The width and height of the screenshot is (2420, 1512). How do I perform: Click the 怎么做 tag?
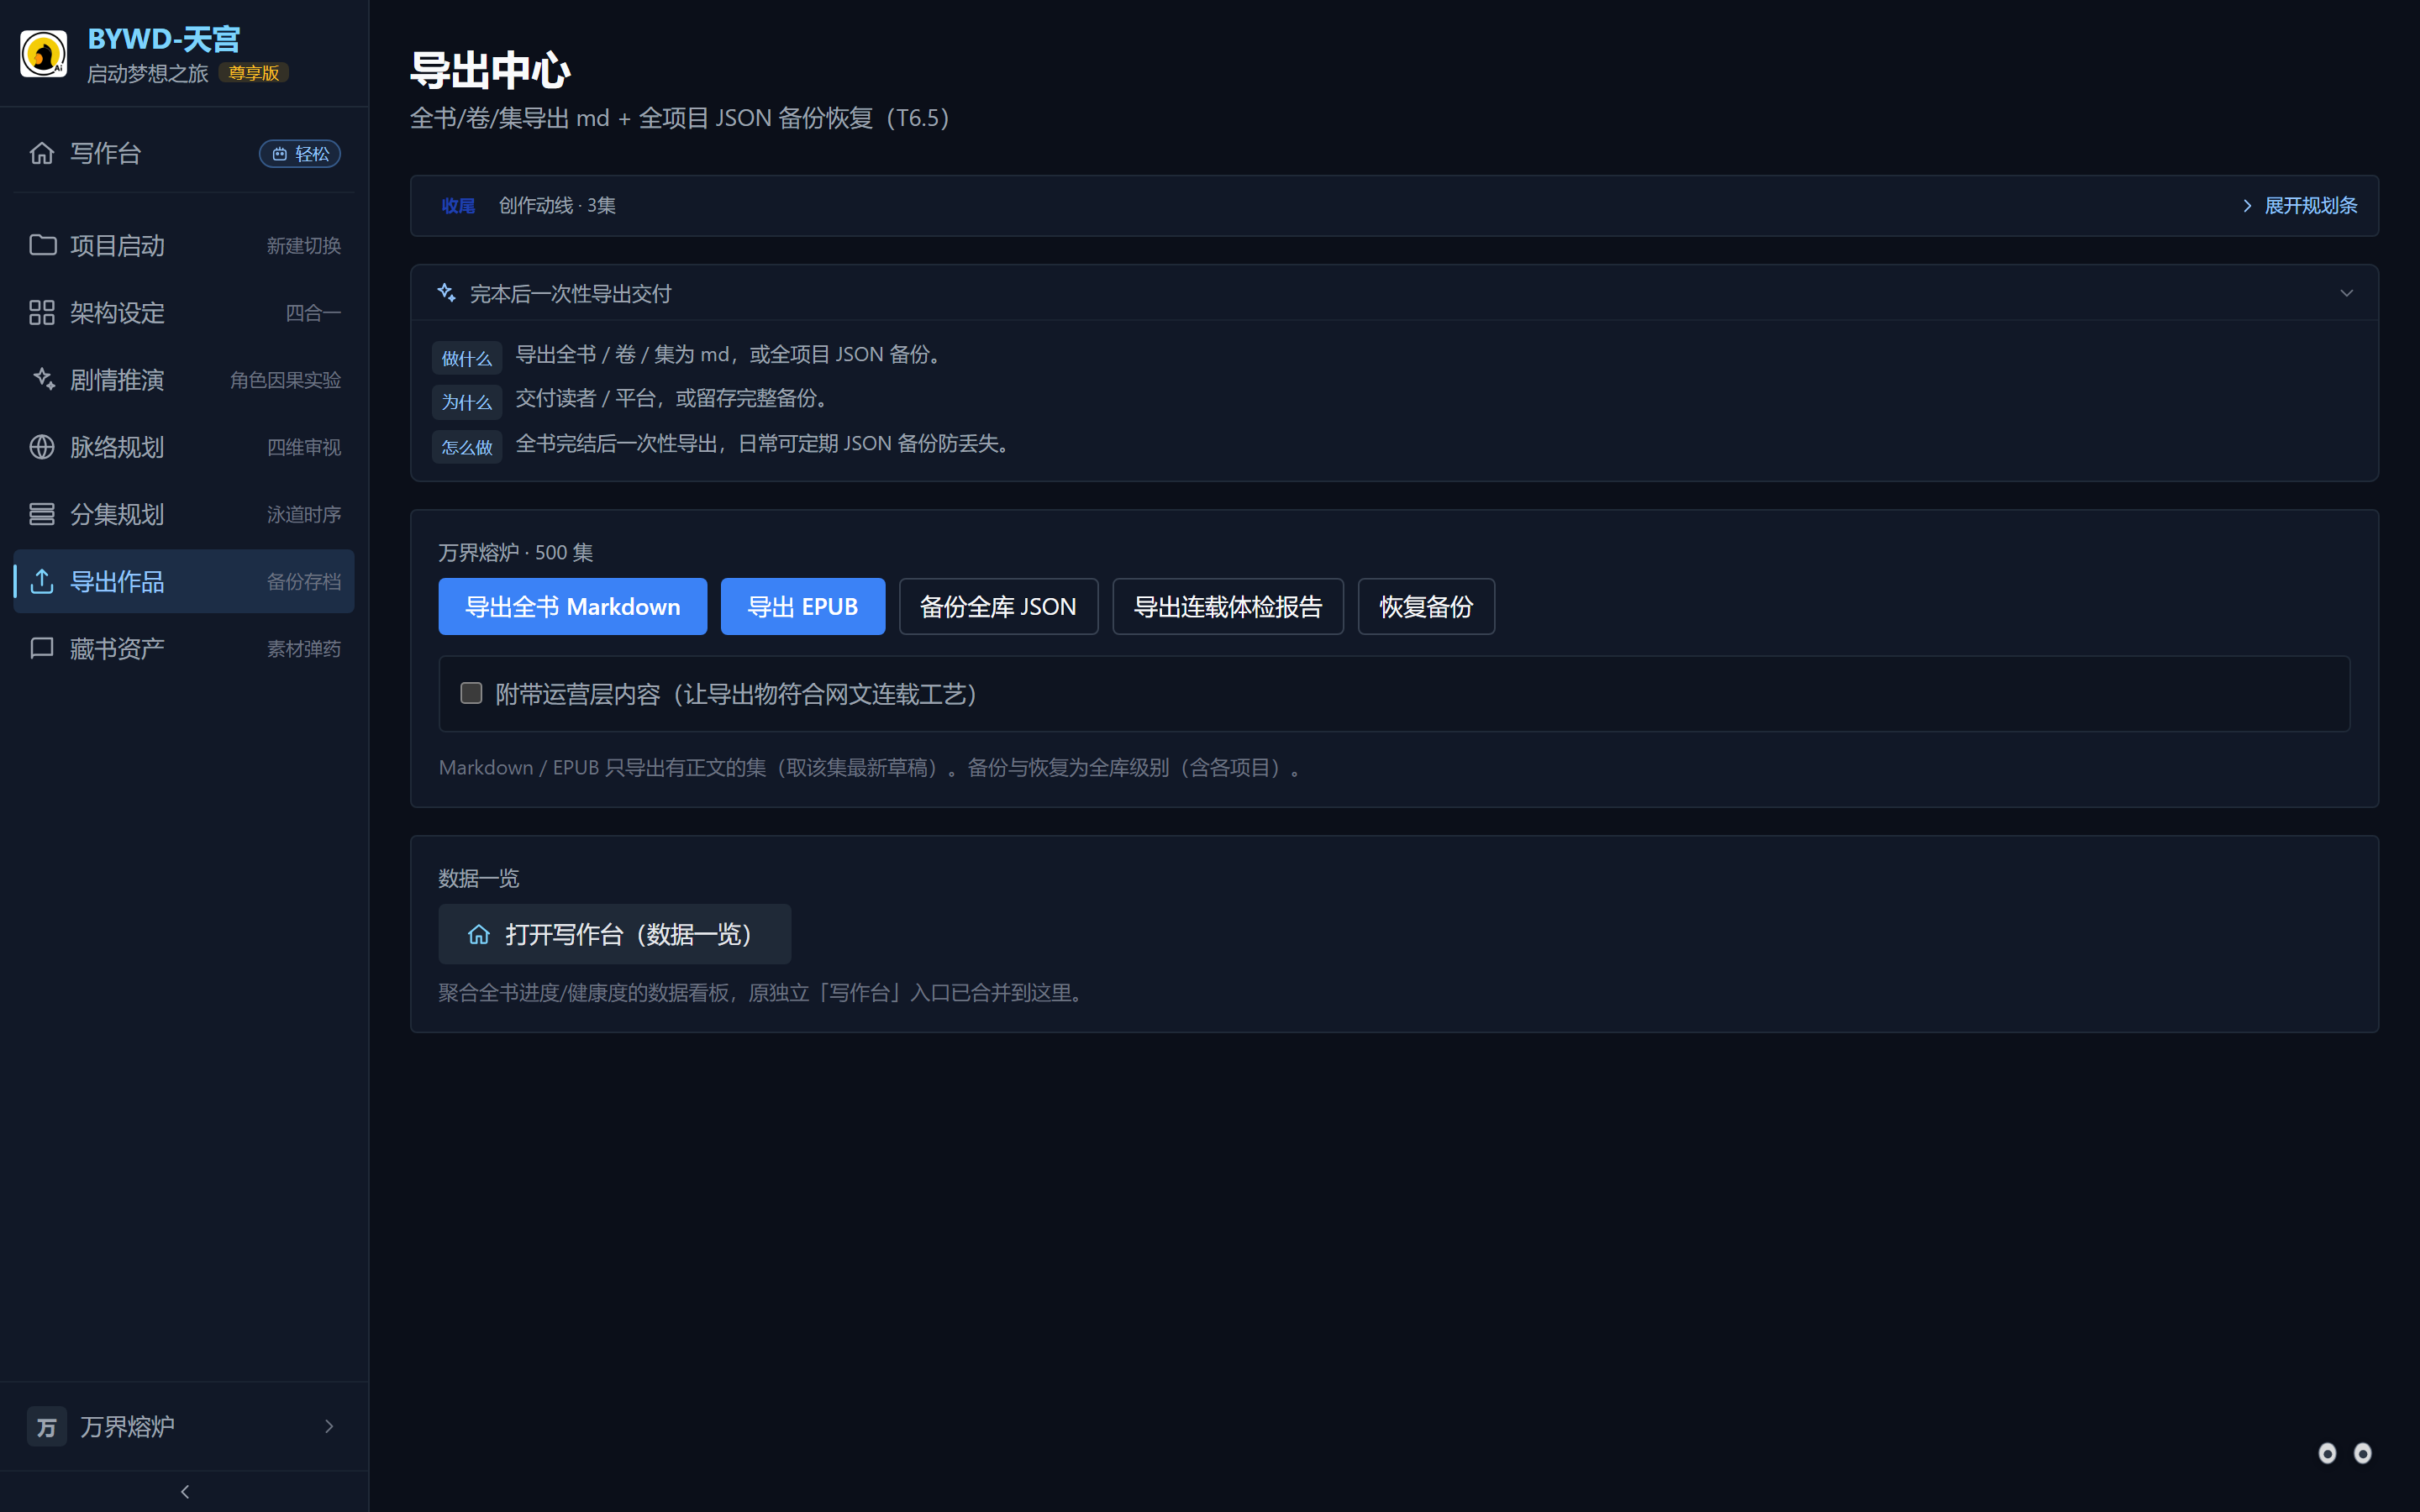466,447
